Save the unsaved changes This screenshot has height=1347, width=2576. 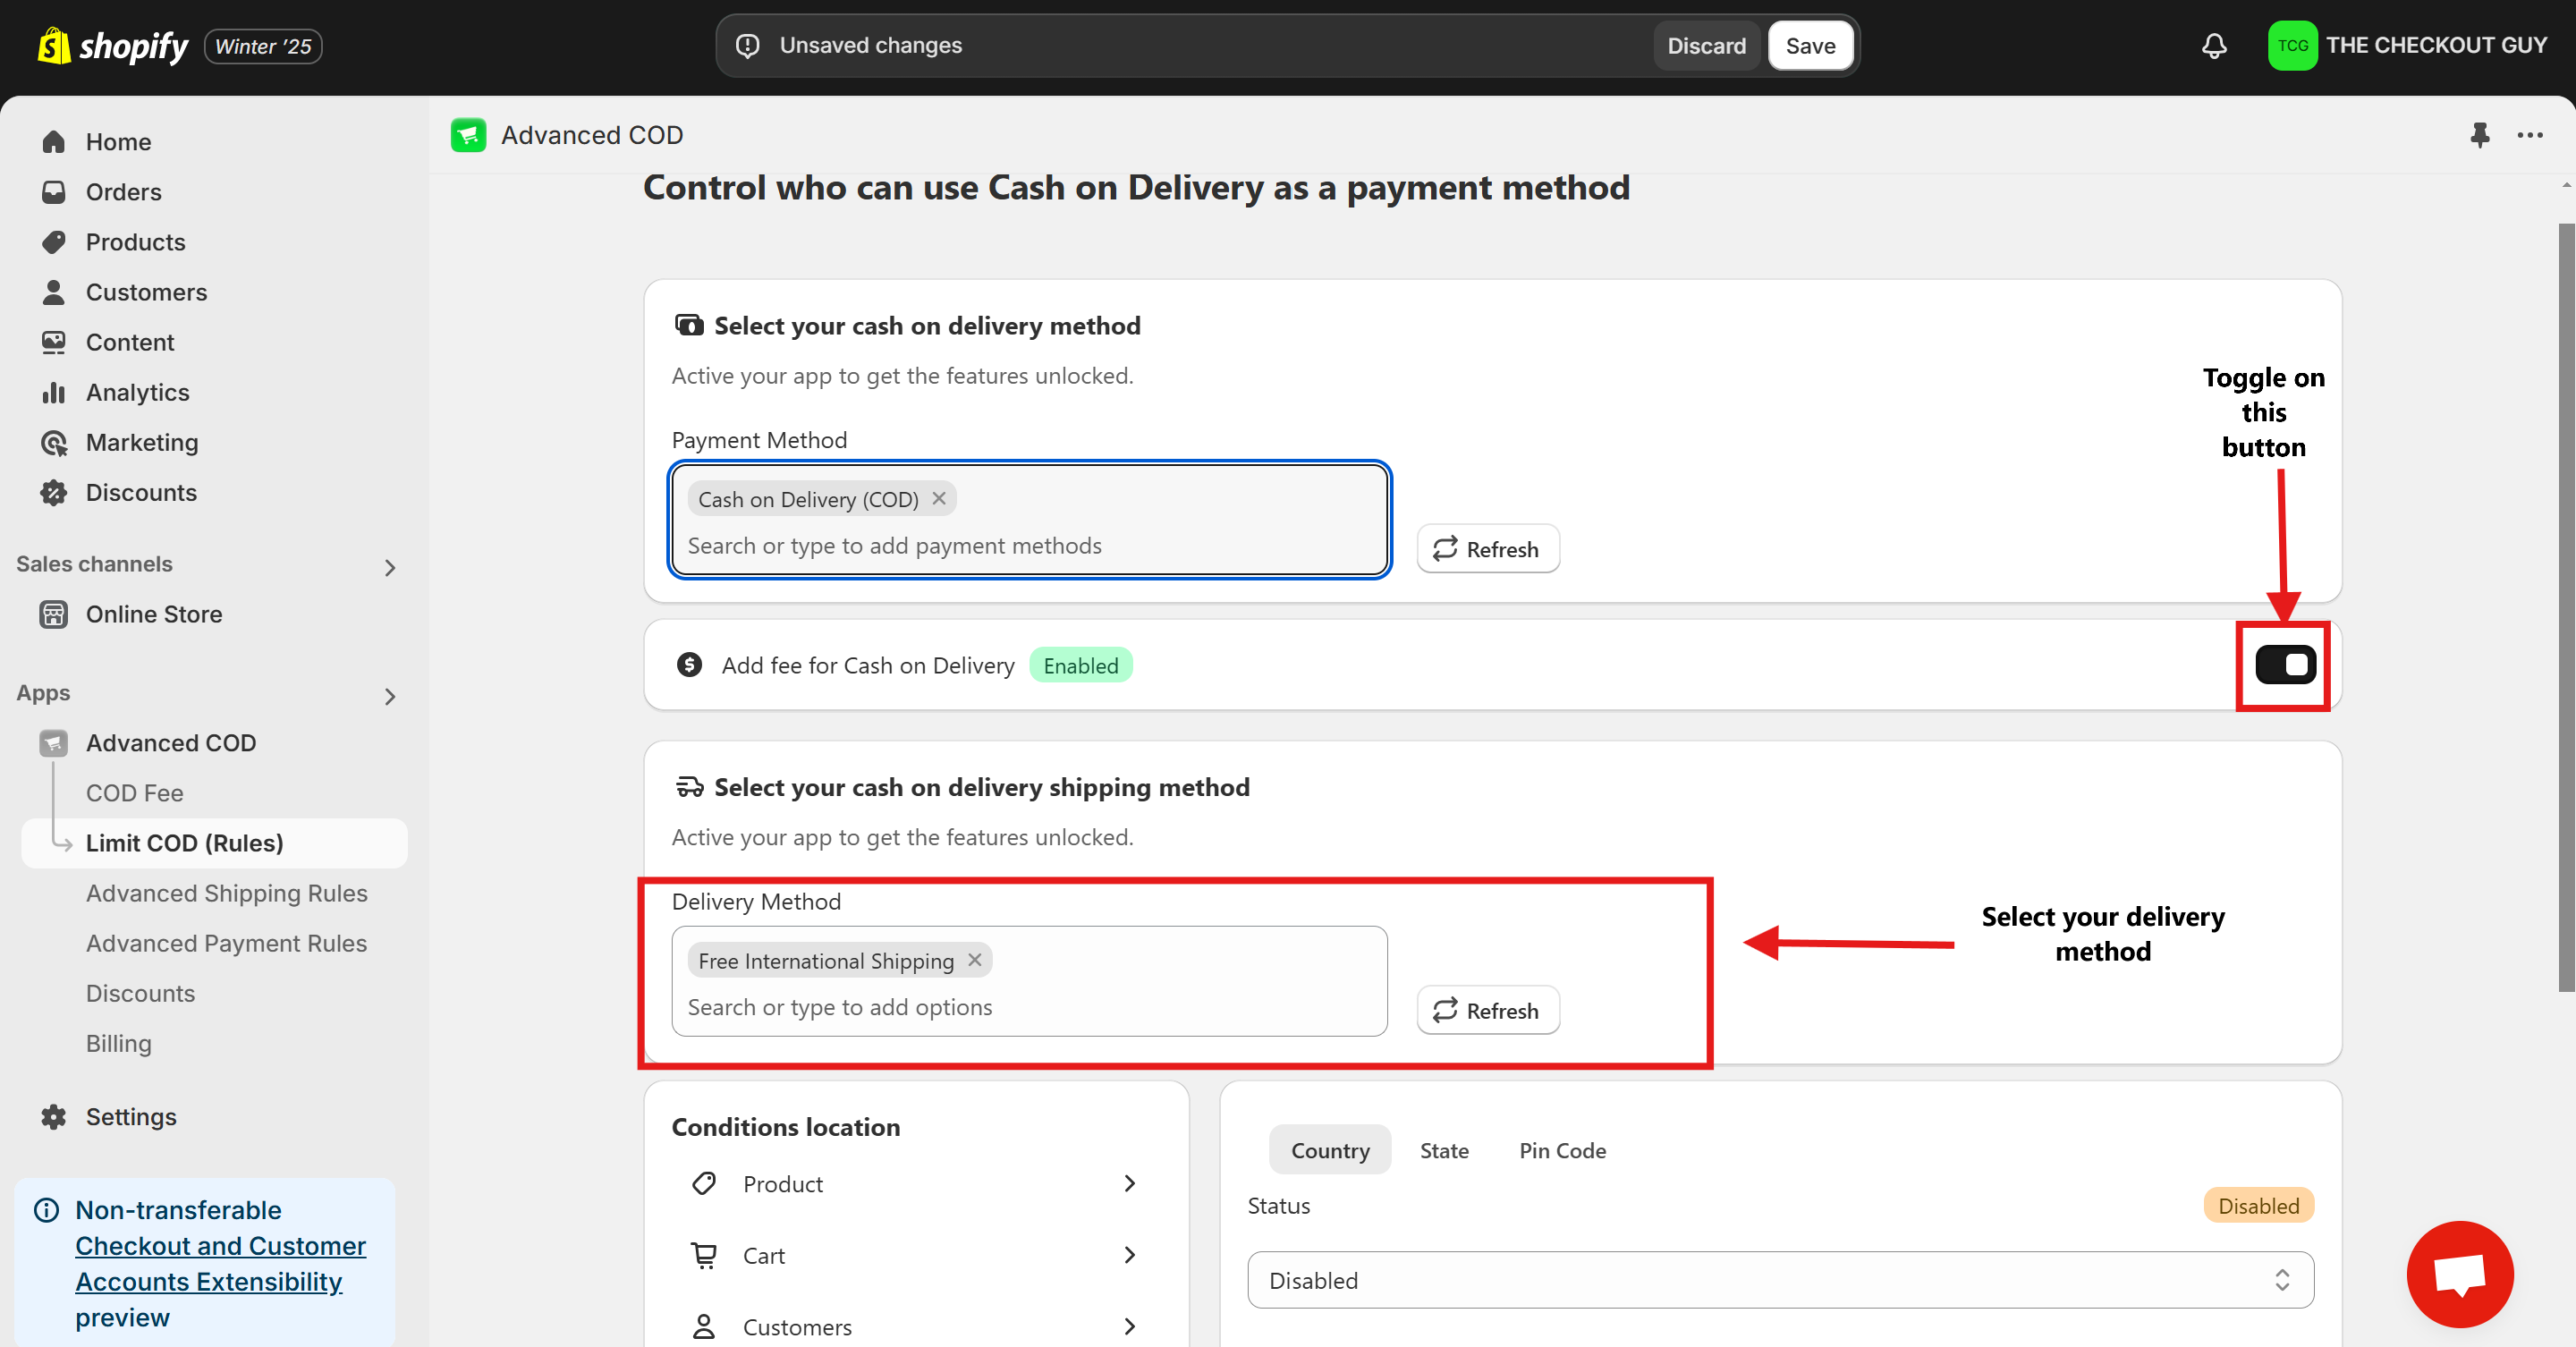[1810, 46]
